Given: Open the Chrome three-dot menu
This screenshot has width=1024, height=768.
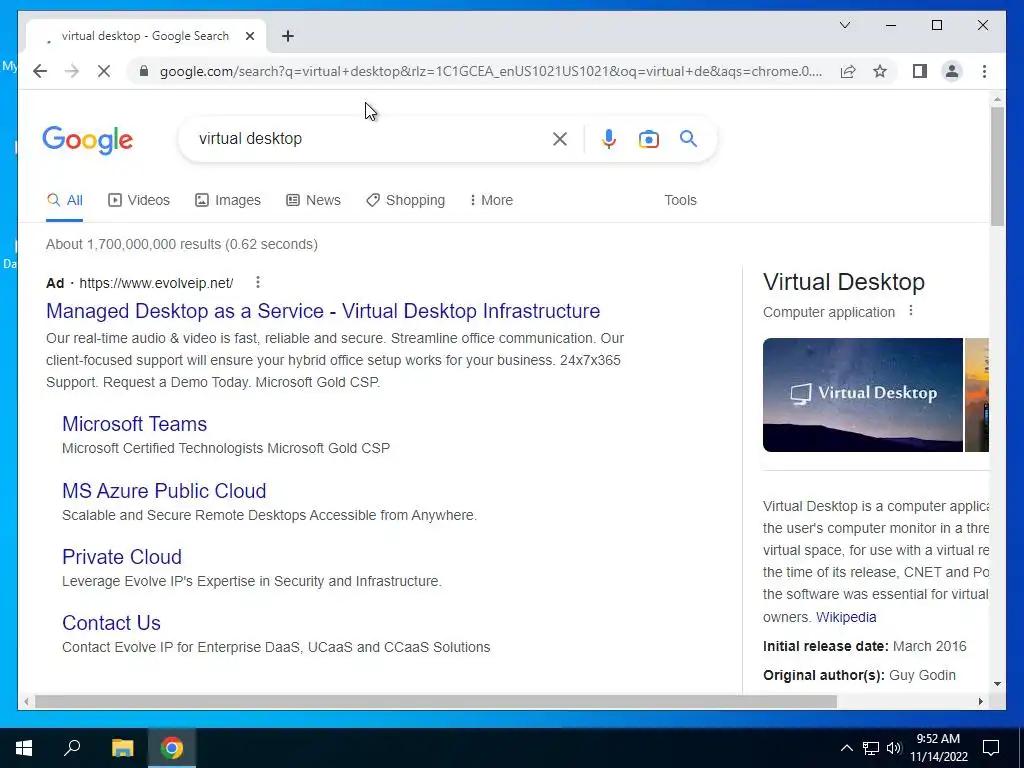Looking at the screenshot, I should tap(984, 71).
